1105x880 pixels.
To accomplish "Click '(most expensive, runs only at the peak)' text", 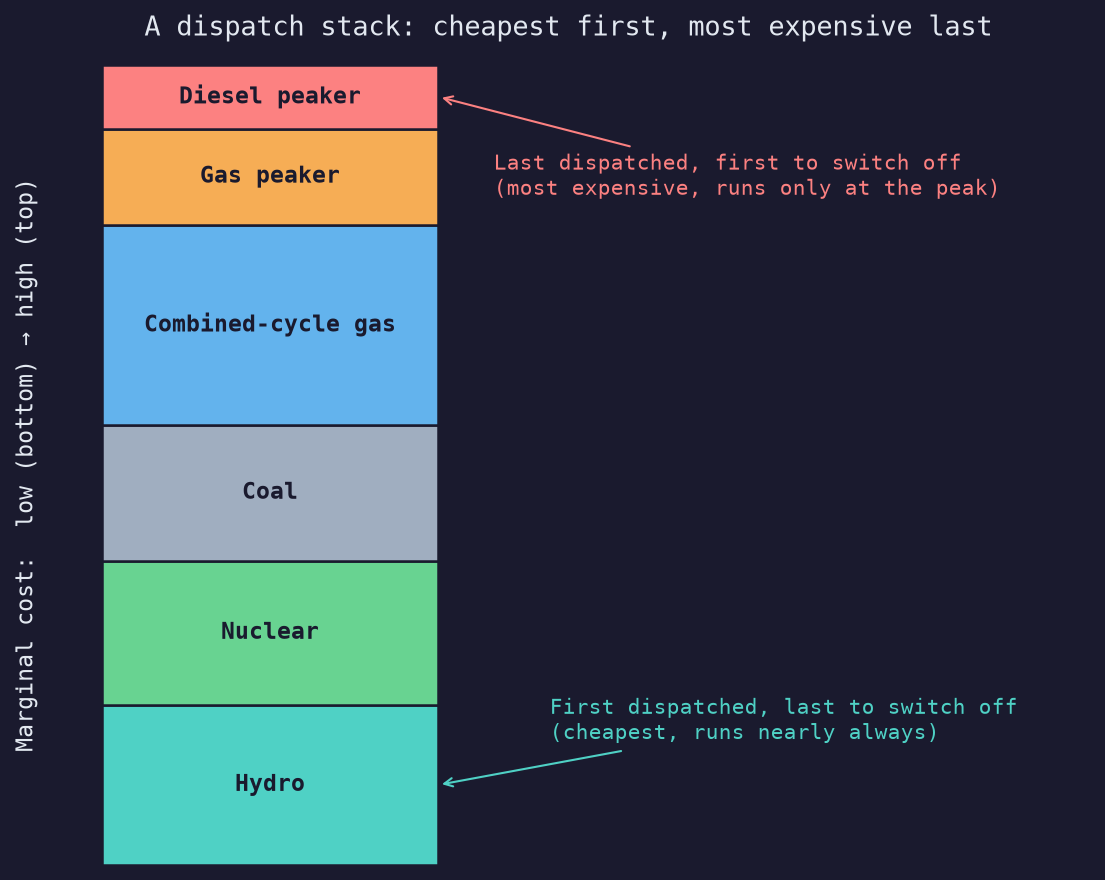I will click(746, 188).
